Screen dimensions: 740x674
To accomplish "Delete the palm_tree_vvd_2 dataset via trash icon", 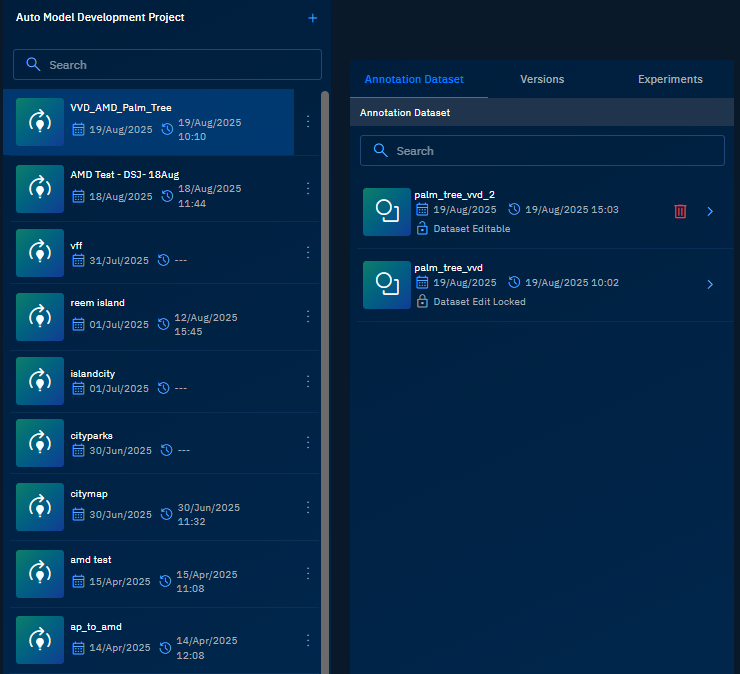I will [680, 211].
